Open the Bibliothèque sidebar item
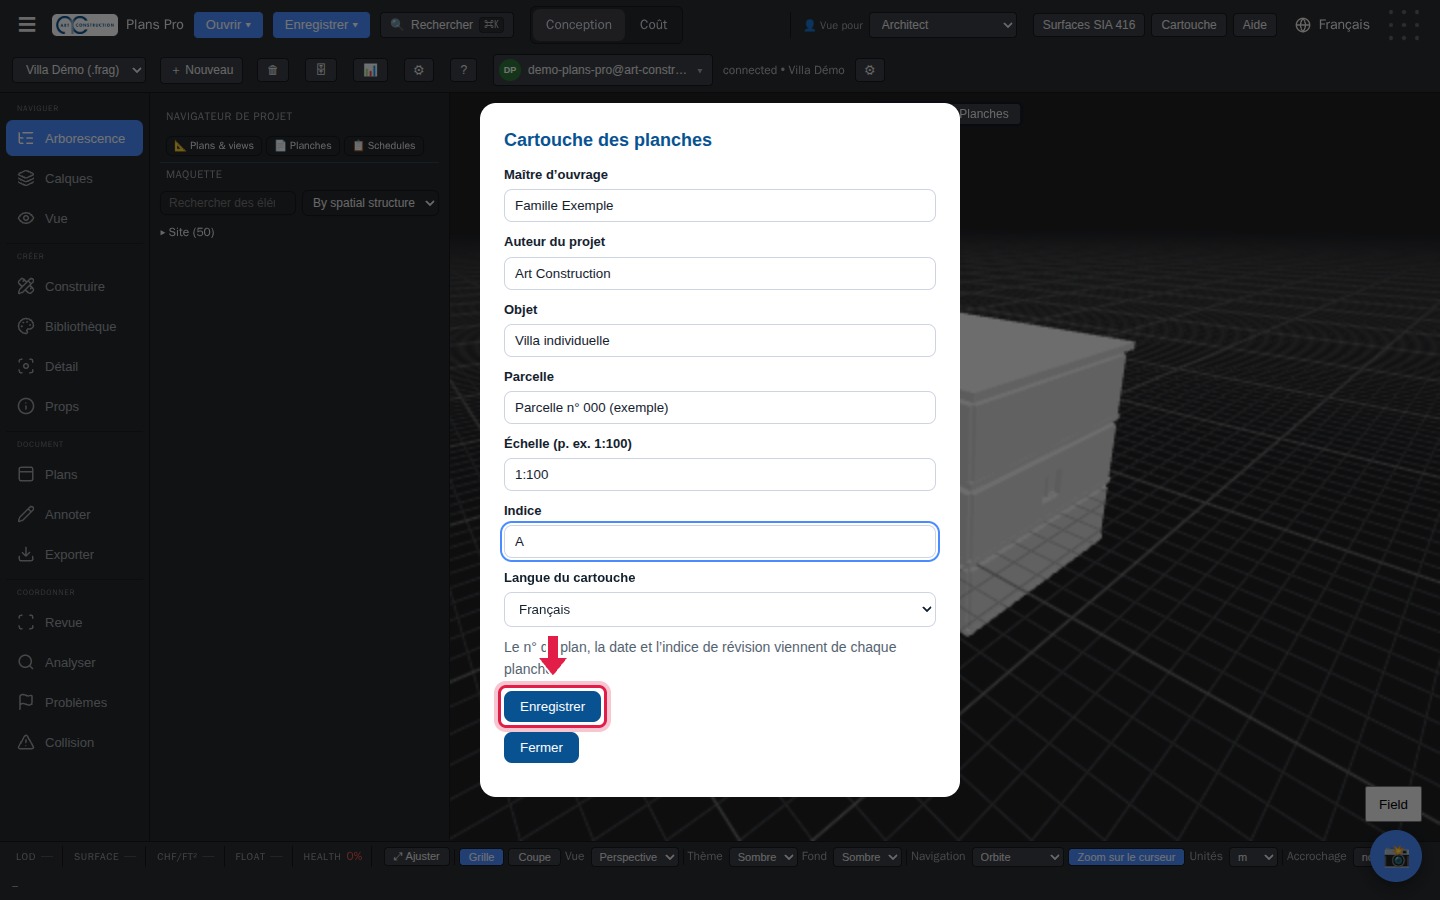Image resolution: width=1440 pixels, height=900 pixels. pyautogui.click(x=75, y=326)
